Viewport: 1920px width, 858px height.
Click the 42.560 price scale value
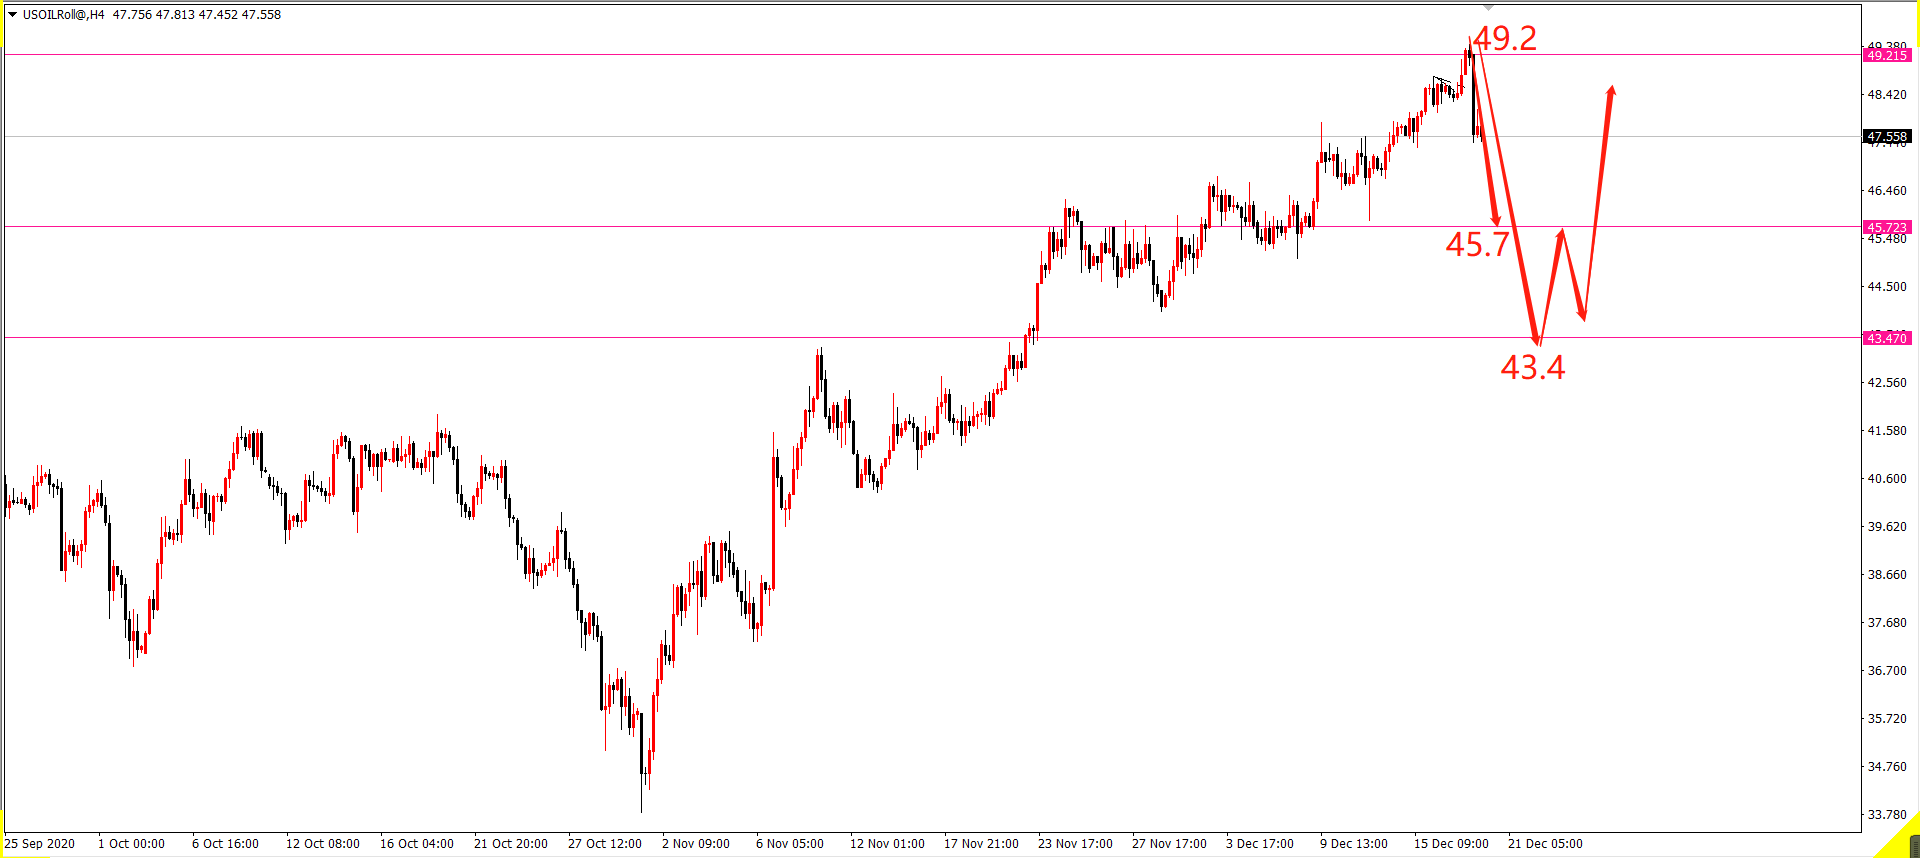1887,383
